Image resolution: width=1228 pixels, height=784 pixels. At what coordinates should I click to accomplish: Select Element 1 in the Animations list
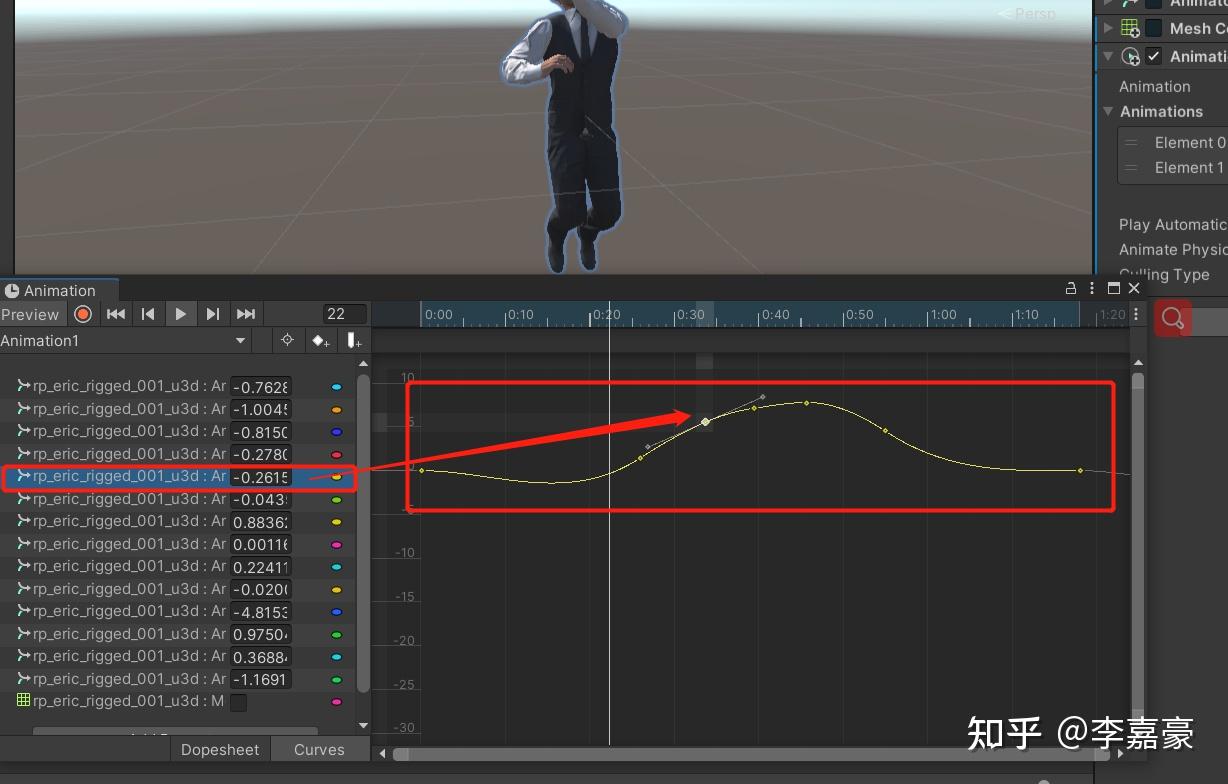pyautogui.click(x=1188, y=167)
